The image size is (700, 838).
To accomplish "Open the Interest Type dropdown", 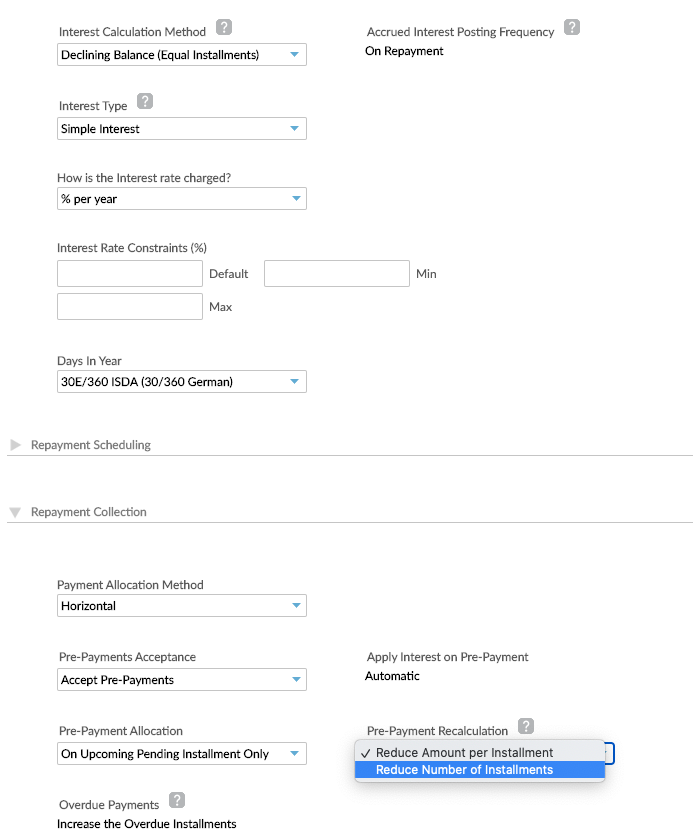I will click(x=181, y=128).
